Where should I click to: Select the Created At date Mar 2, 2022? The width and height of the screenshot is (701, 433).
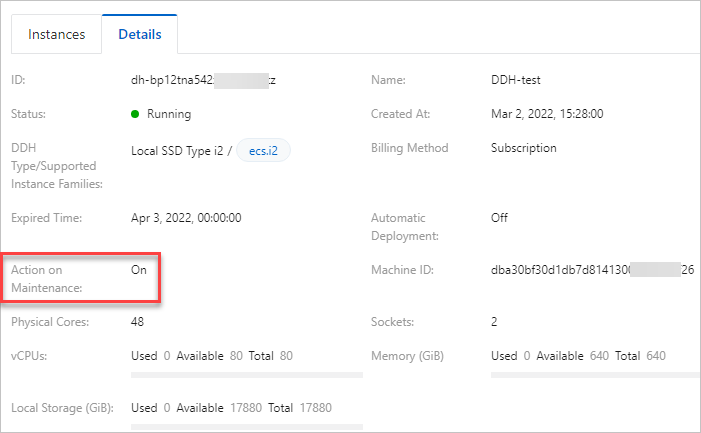(547, 114)
